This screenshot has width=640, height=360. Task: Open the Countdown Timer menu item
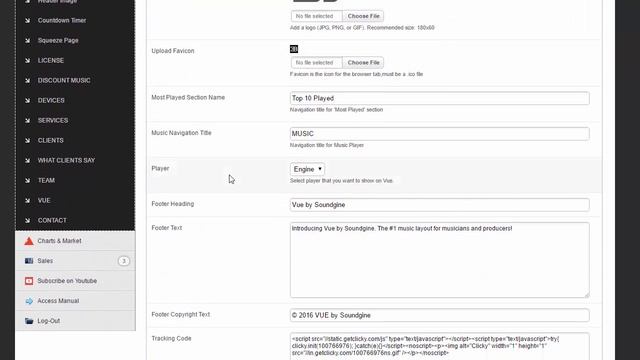[x=62, y=20]
